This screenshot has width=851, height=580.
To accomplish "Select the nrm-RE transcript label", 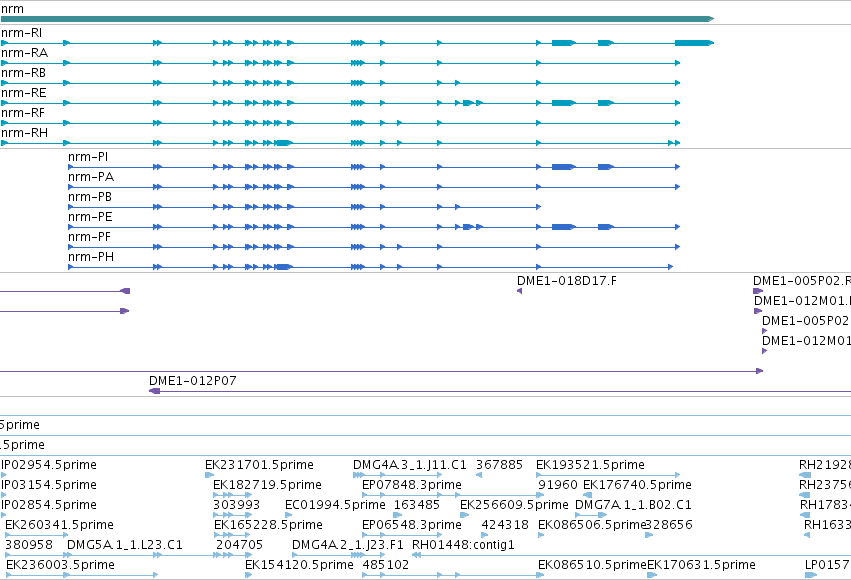I will [23, 93].
